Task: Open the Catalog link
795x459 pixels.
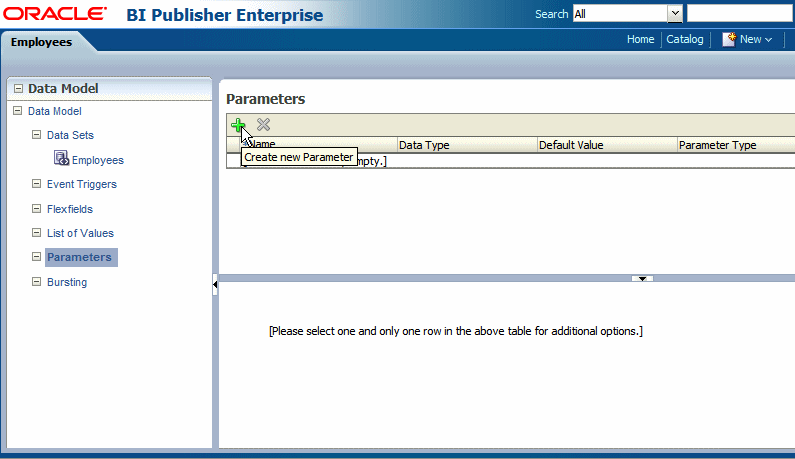Action: (684, 39)
